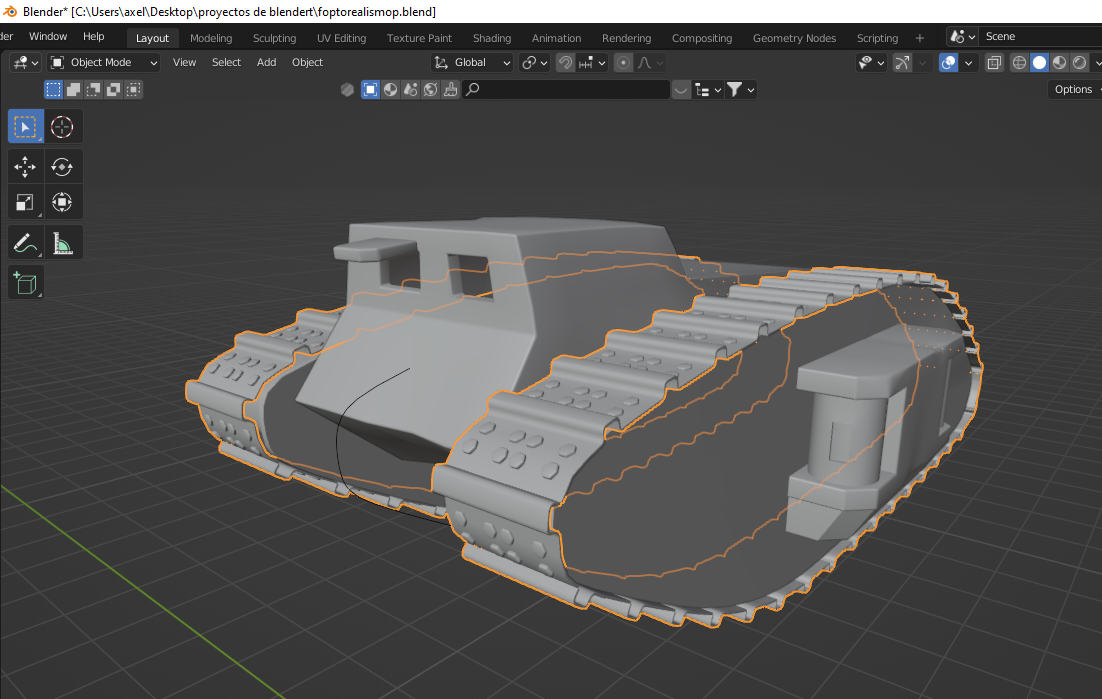Toggle snapping magnet
1102x699 pixels.
tap(565, 63)
